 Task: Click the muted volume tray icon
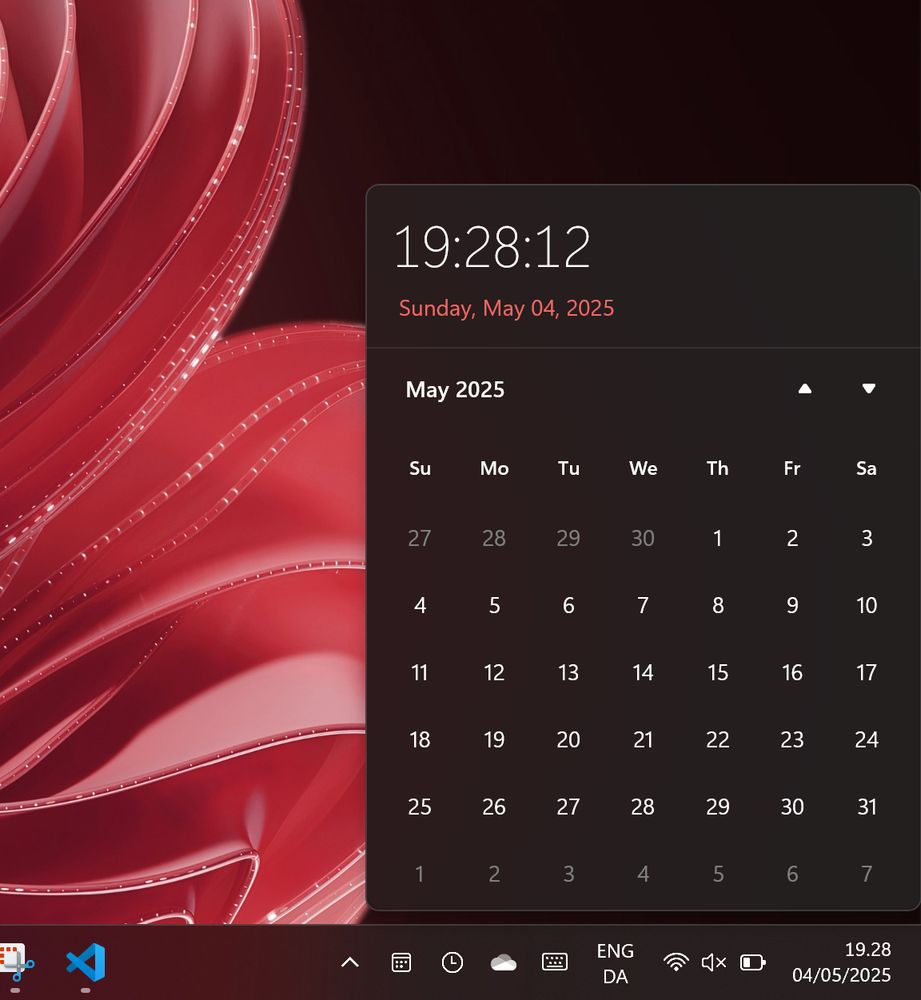point(714,962)
